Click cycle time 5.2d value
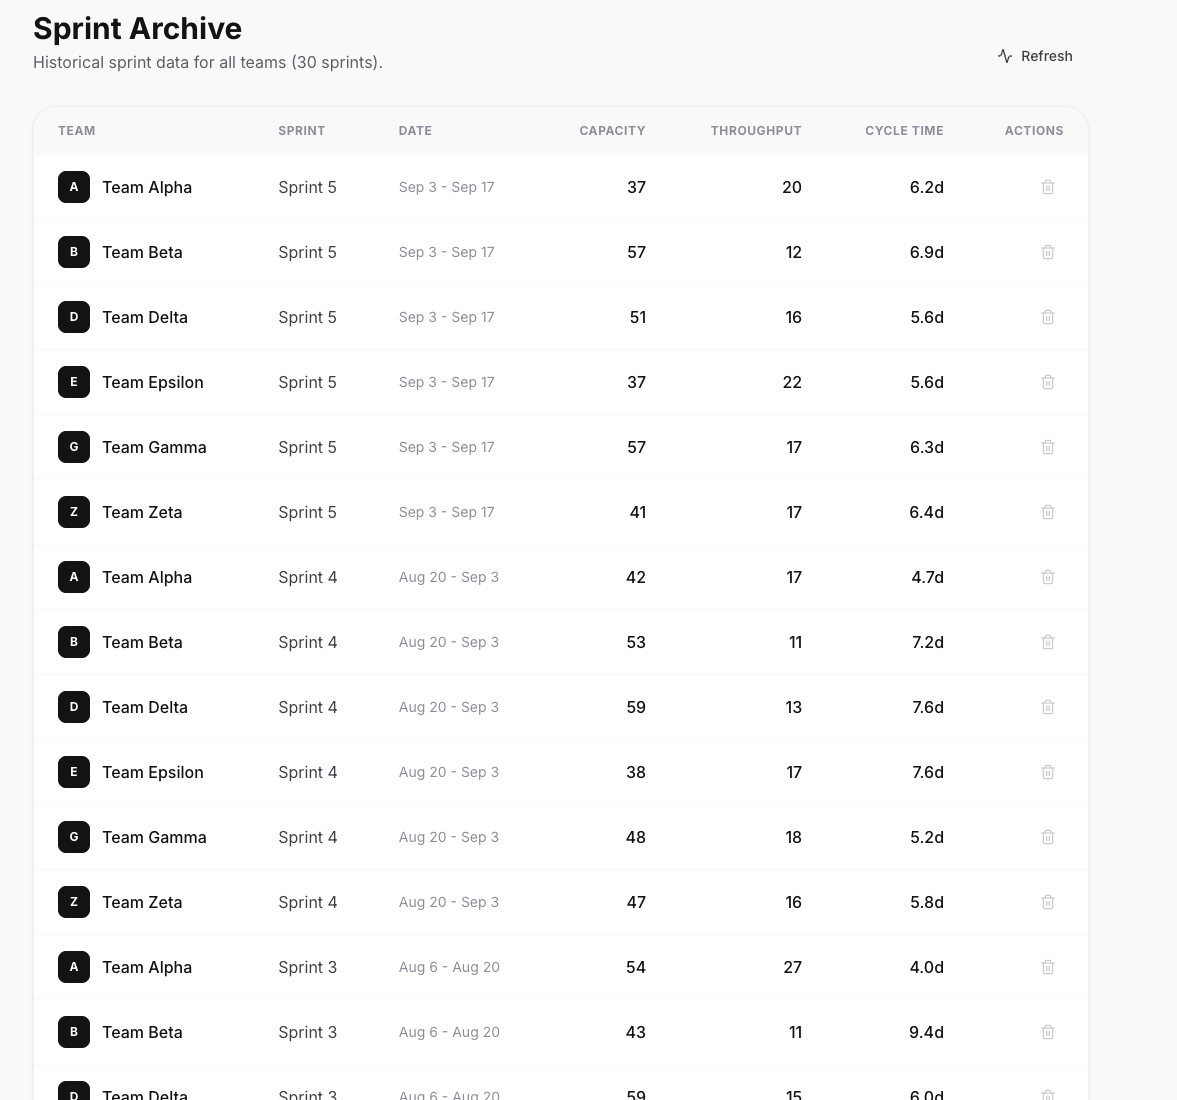The width and height of the screenshot is (1177, 1100). [926, 837]
